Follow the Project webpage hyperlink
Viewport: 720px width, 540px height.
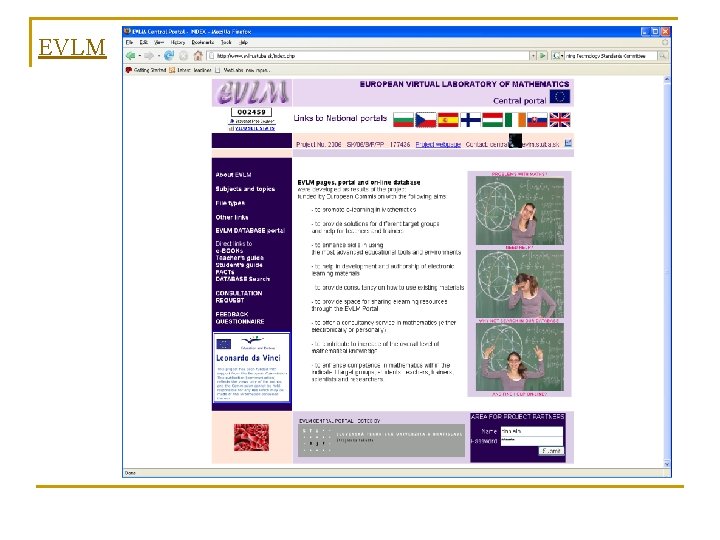click(x=438, y=144)
